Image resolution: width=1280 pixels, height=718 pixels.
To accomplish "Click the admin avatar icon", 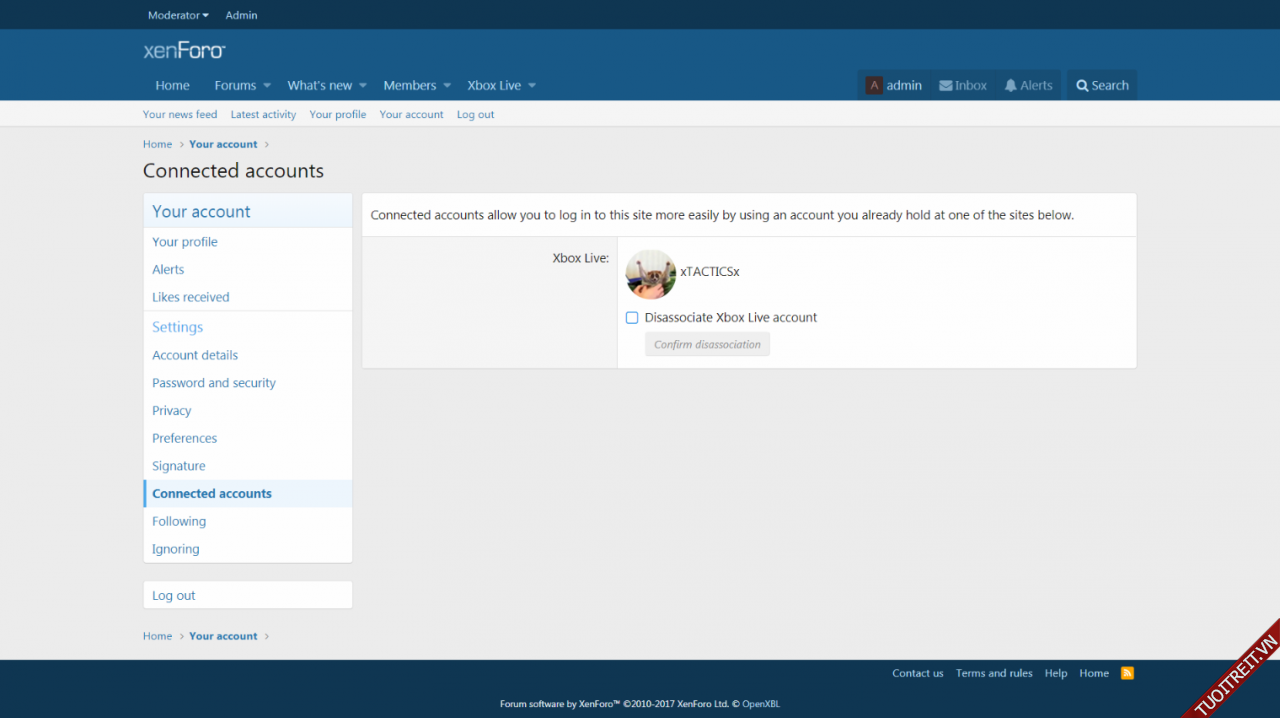I will pyautogui.click(x=874, y=86).
